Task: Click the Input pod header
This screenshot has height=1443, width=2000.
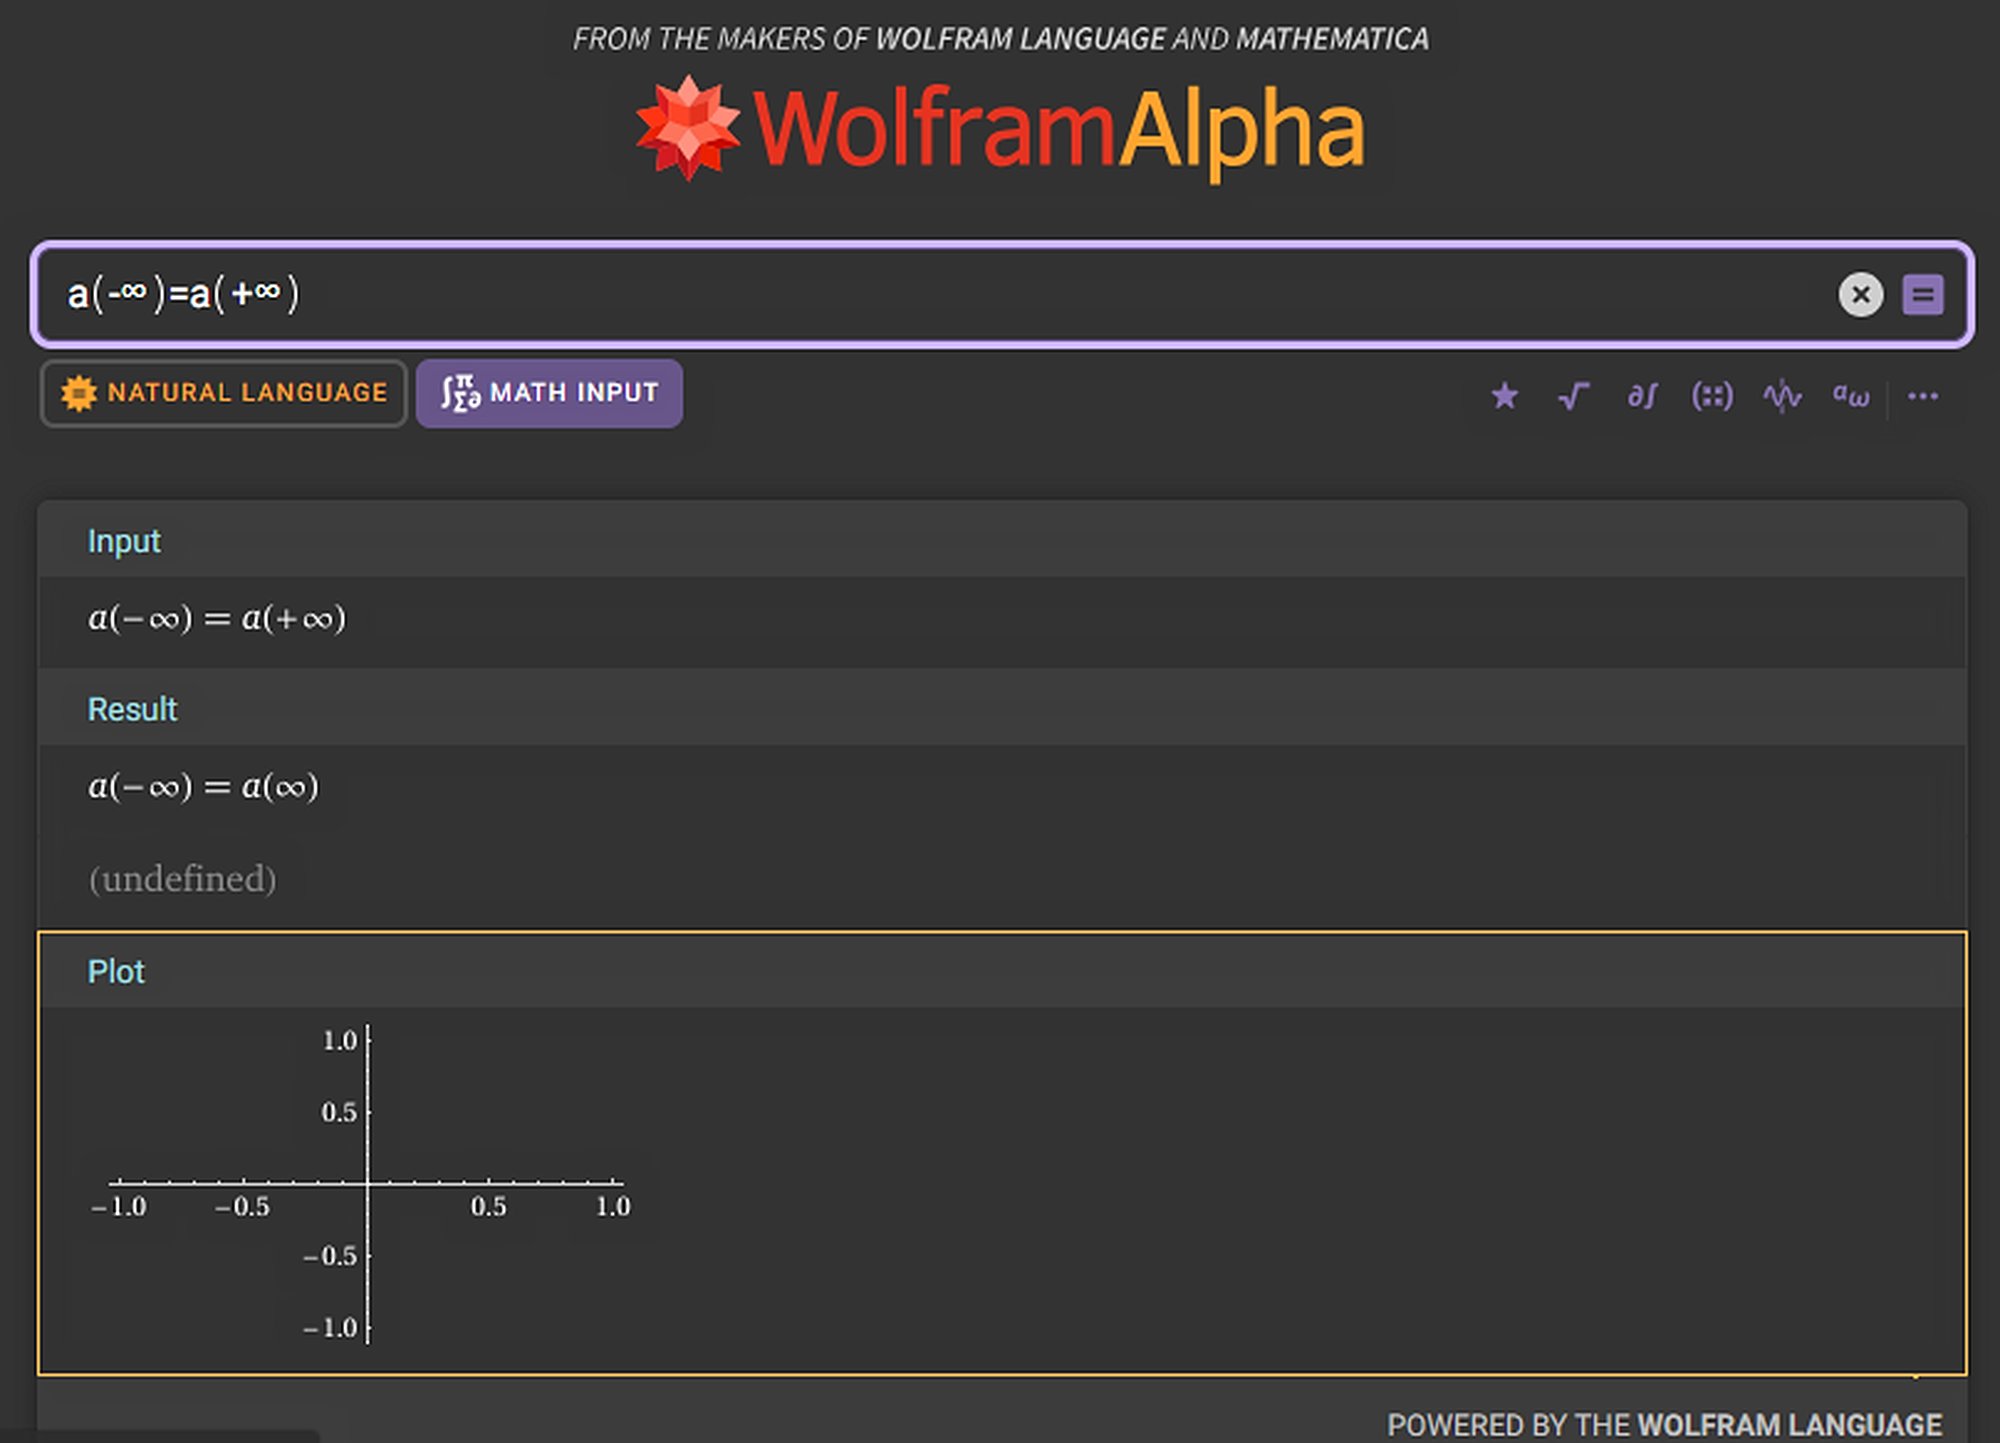Action: click(x=124, y=541)
